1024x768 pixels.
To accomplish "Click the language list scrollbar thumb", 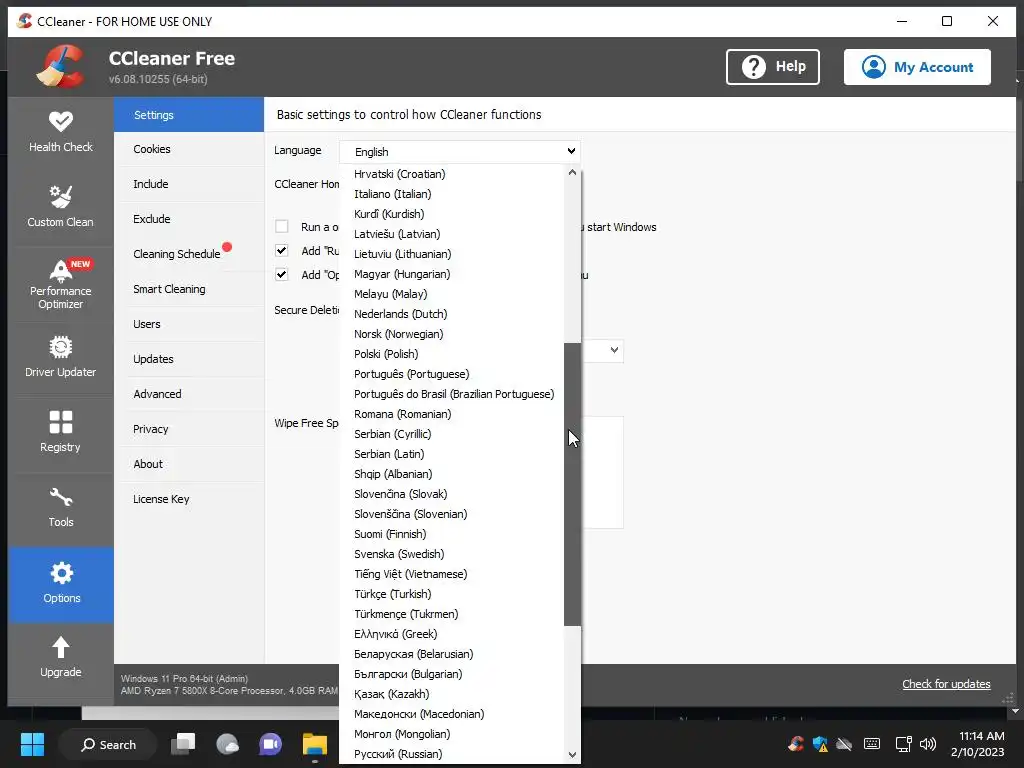I will coord(573,485).
